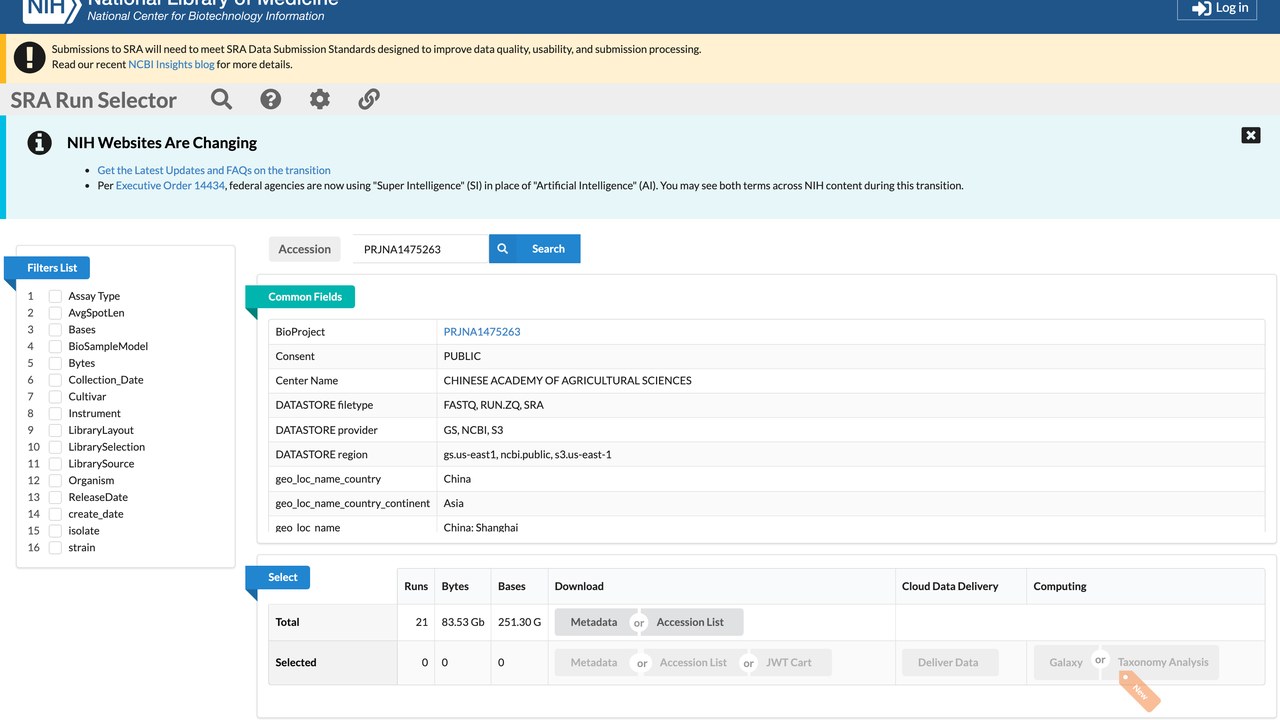Viewport: 1280px width, 720px height.
Task: Click the Galaxy computing button
Action: point(1066,662)
